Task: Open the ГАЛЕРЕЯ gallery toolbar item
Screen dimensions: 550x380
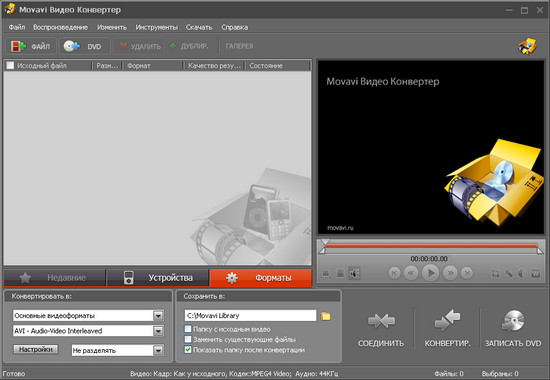Action: pos(240,46)
